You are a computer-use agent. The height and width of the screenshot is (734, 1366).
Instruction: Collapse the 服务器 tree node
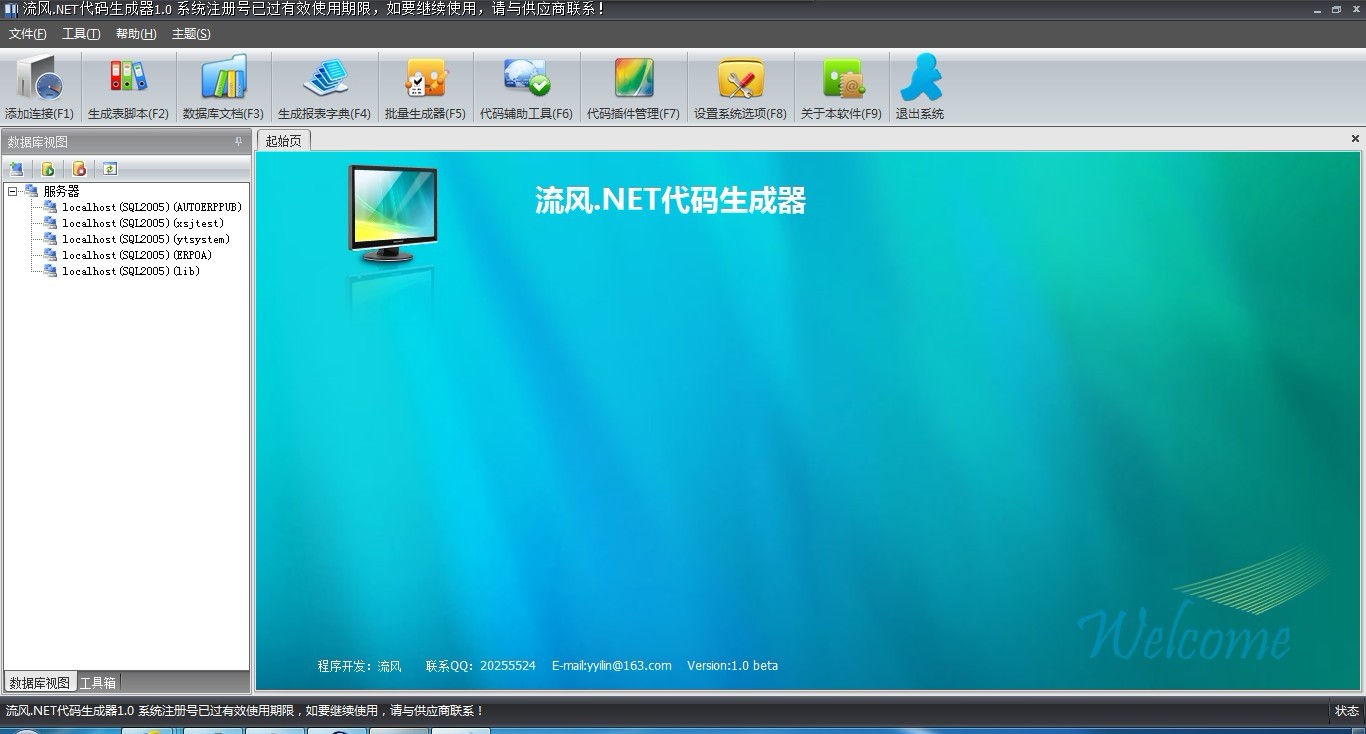(13, 191)
